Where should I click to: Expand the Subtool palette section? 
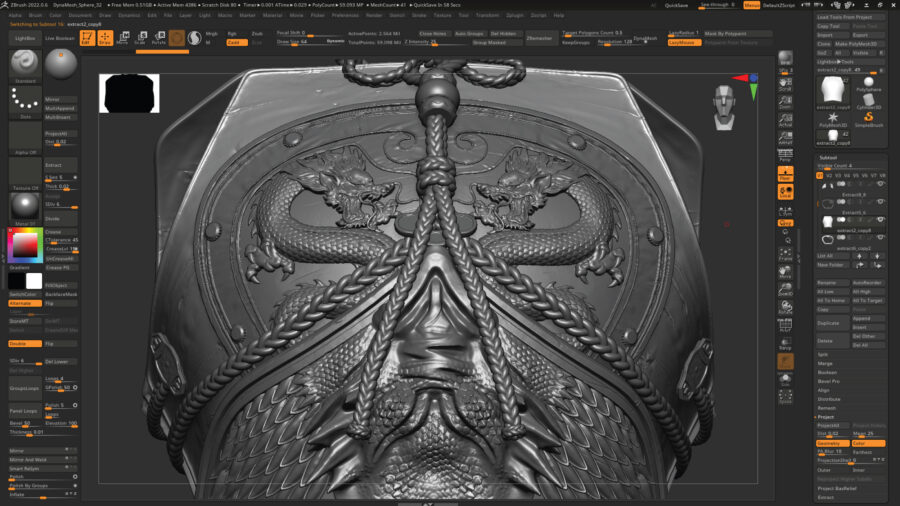[828, 158]
